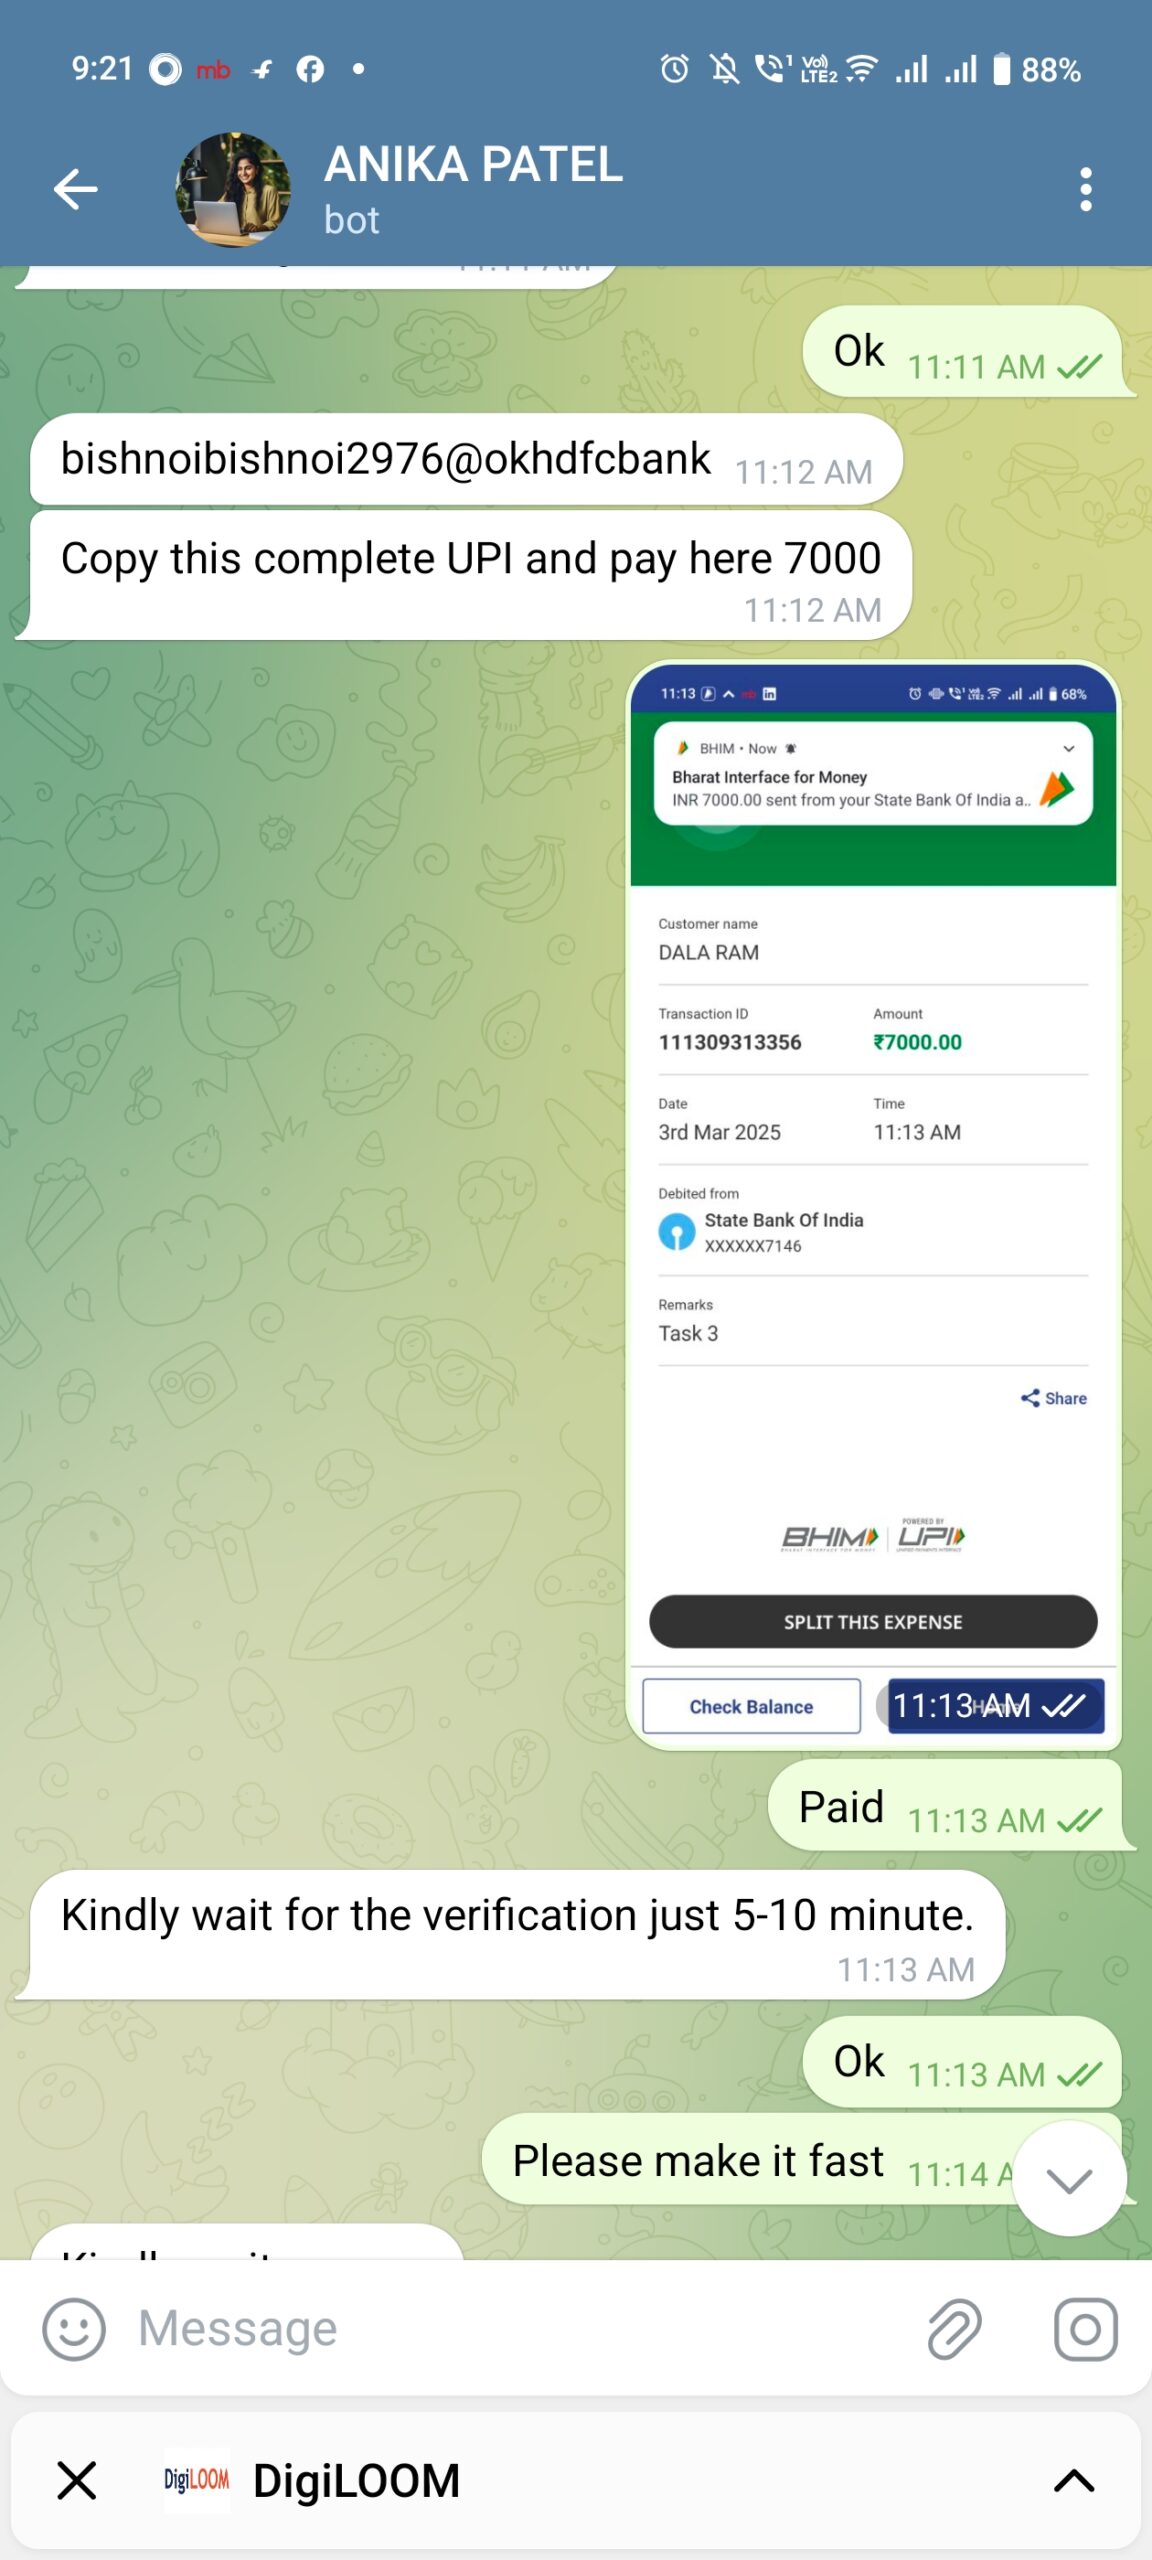
Task: Jump to latest messages with down chevron
Action: tap(1069, 2180)
